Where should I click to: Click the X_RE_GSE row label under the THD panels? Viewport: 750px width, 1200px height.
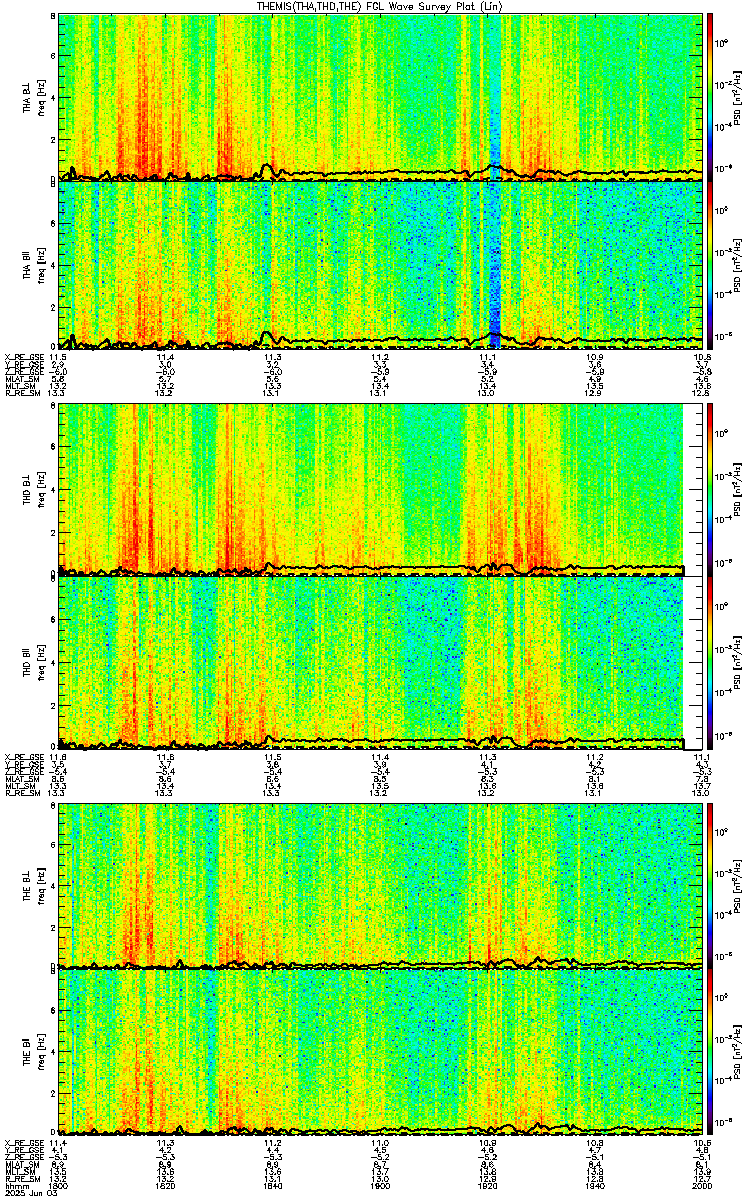23,757
